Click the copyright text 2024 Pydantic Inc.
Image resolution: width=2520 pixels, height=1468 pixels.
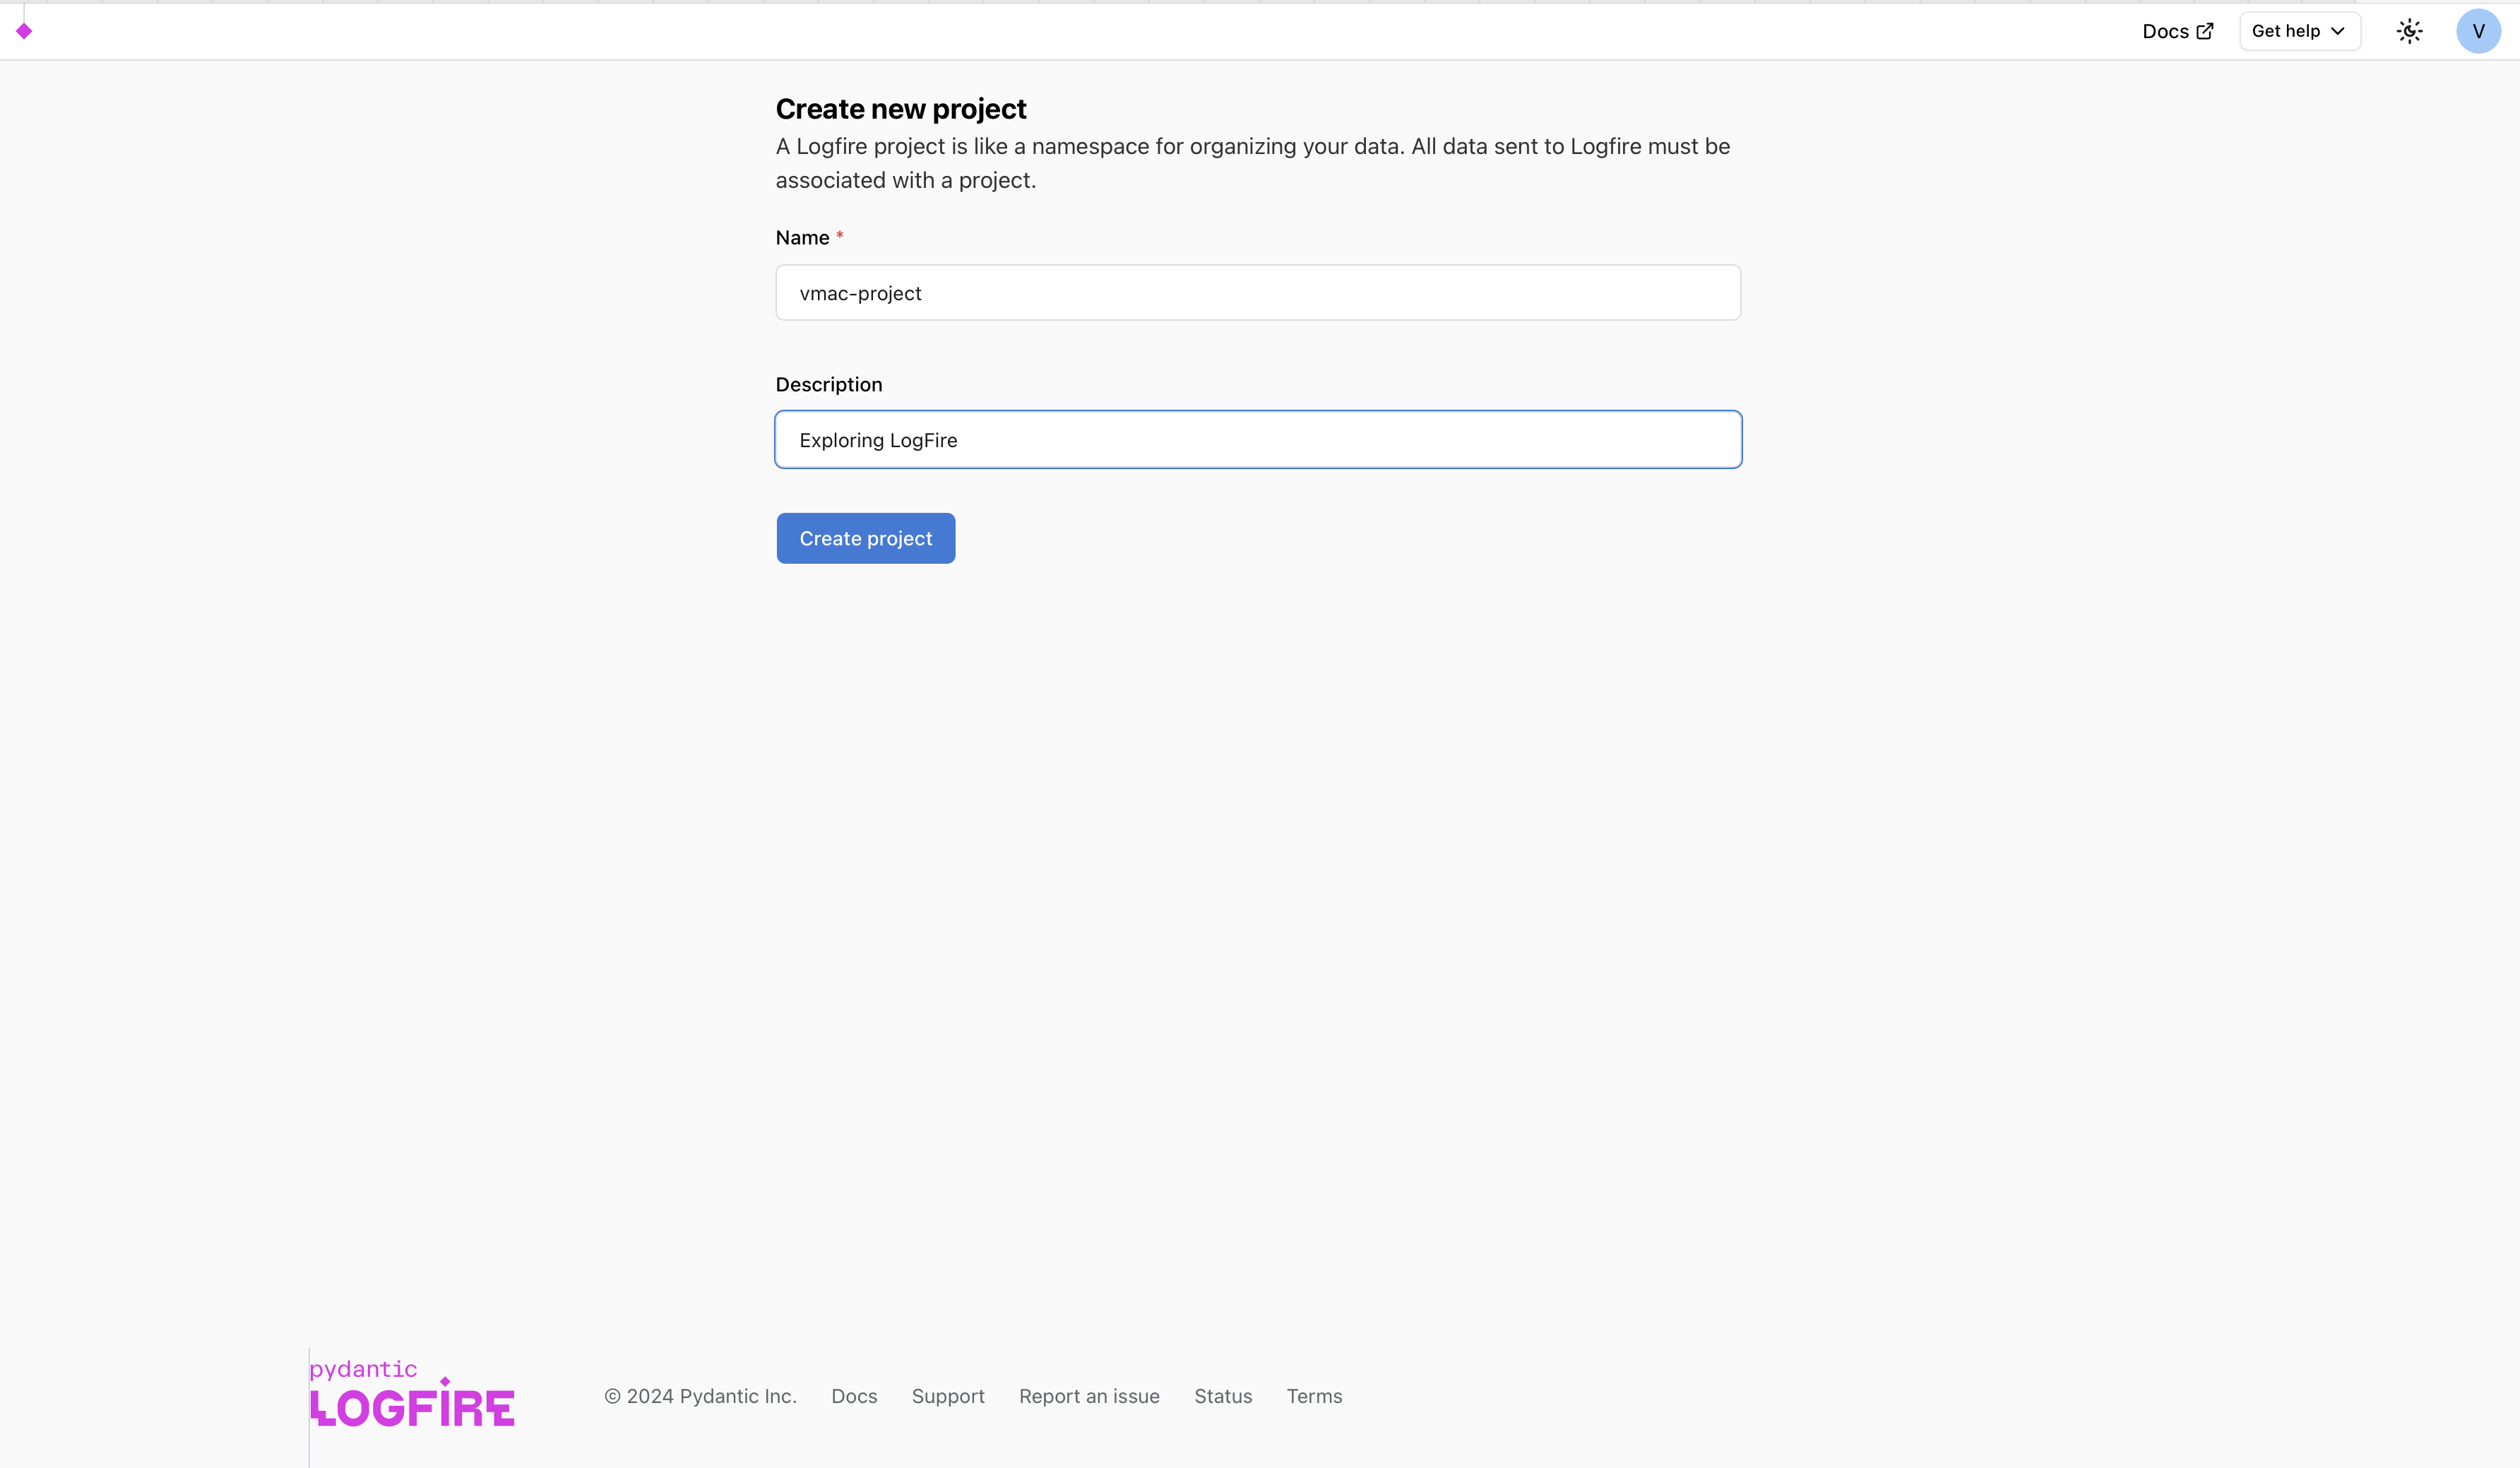point(700,1395)
